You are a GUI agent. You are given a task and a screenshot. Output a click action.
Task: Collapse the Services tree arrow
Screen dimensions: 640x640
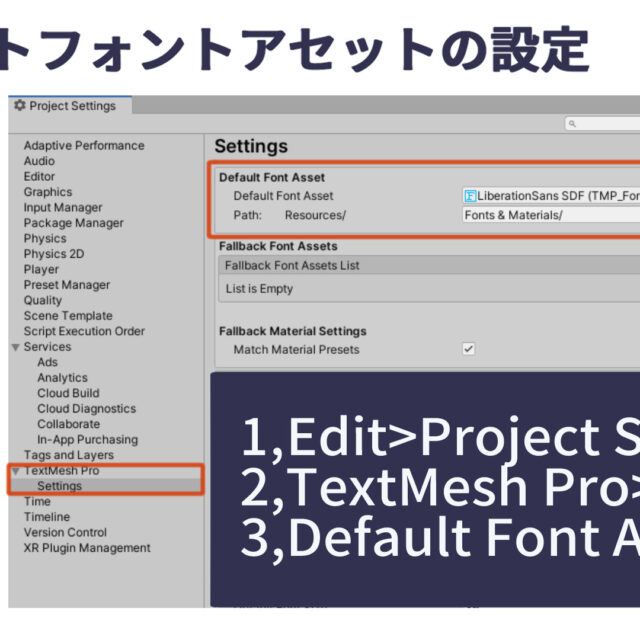coord(16,347)
